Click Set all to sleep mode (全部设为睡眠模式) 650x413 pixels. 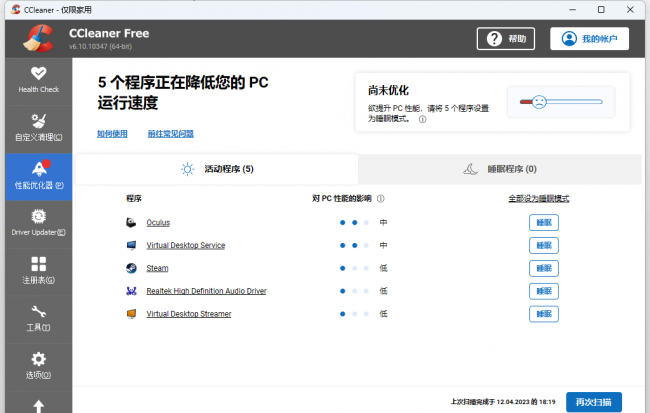[538, 199]
